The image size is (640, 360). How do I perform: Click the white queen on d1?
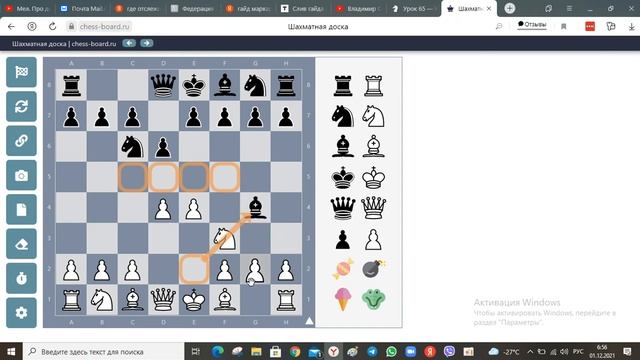163,300
